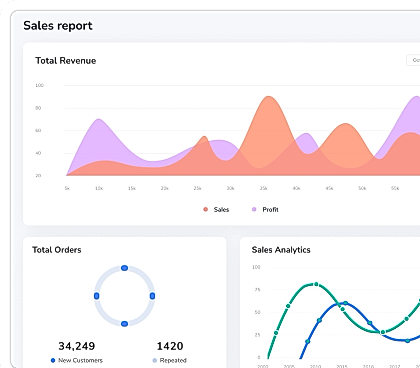Click the pale Repeated legend dot

click(x=155, y=360)
